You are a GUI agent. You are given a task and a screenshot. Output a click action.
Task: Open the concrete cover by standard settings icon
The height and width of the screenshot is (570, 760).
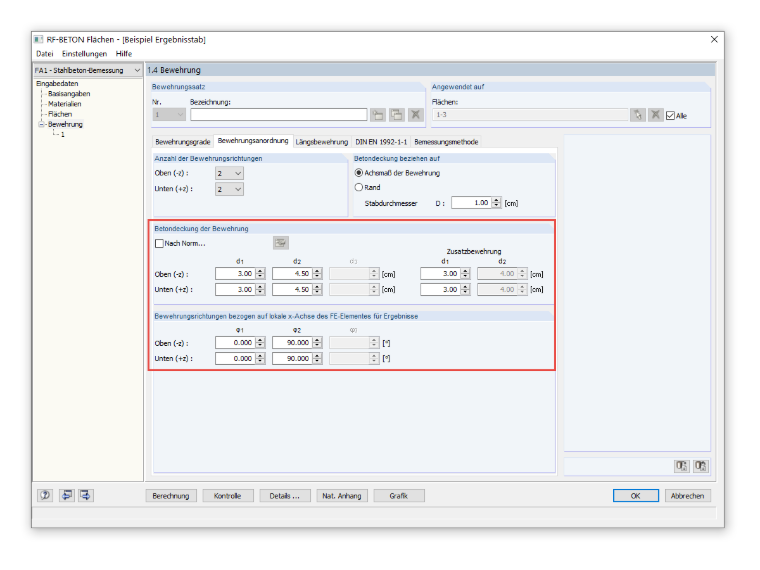[x=281, y=243]
